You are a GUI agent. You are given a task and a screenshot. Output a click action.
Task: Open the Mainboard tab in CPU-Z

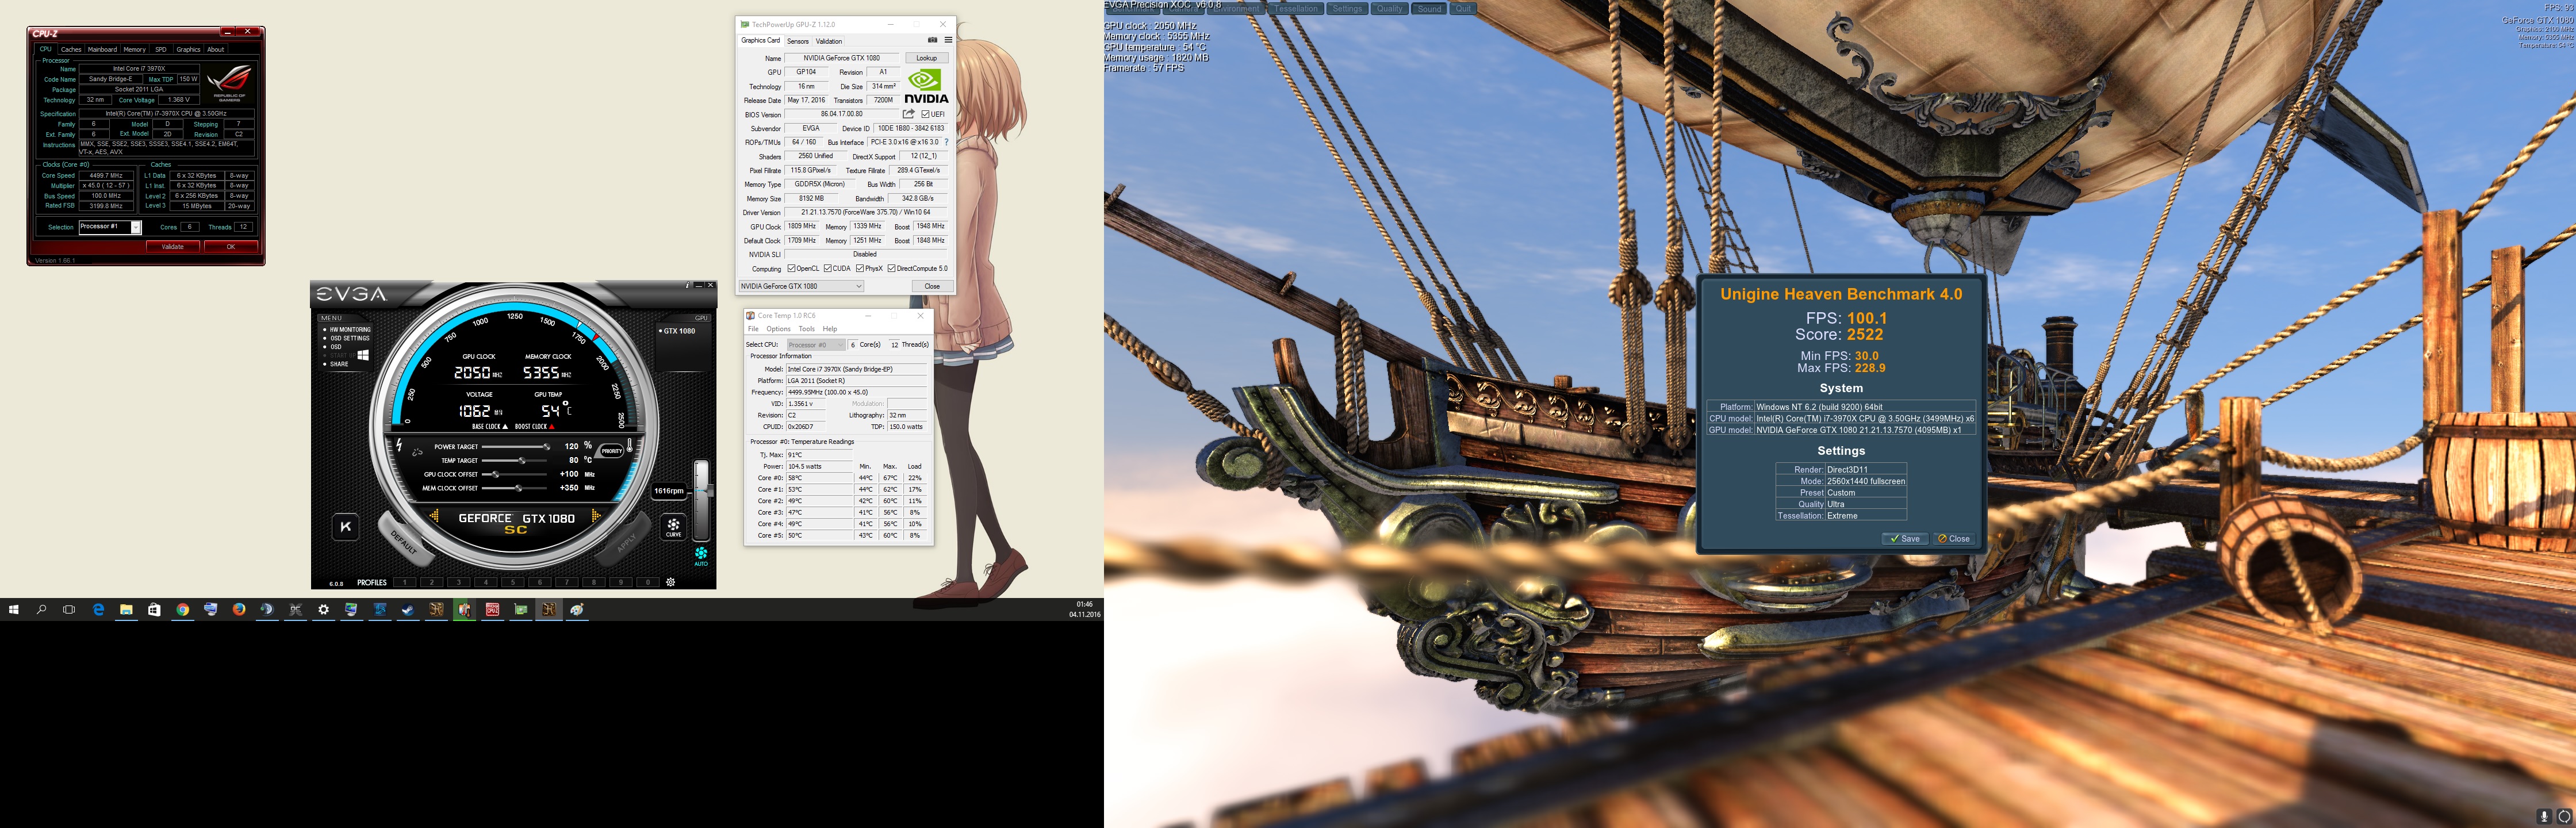[x=102, y=49]
